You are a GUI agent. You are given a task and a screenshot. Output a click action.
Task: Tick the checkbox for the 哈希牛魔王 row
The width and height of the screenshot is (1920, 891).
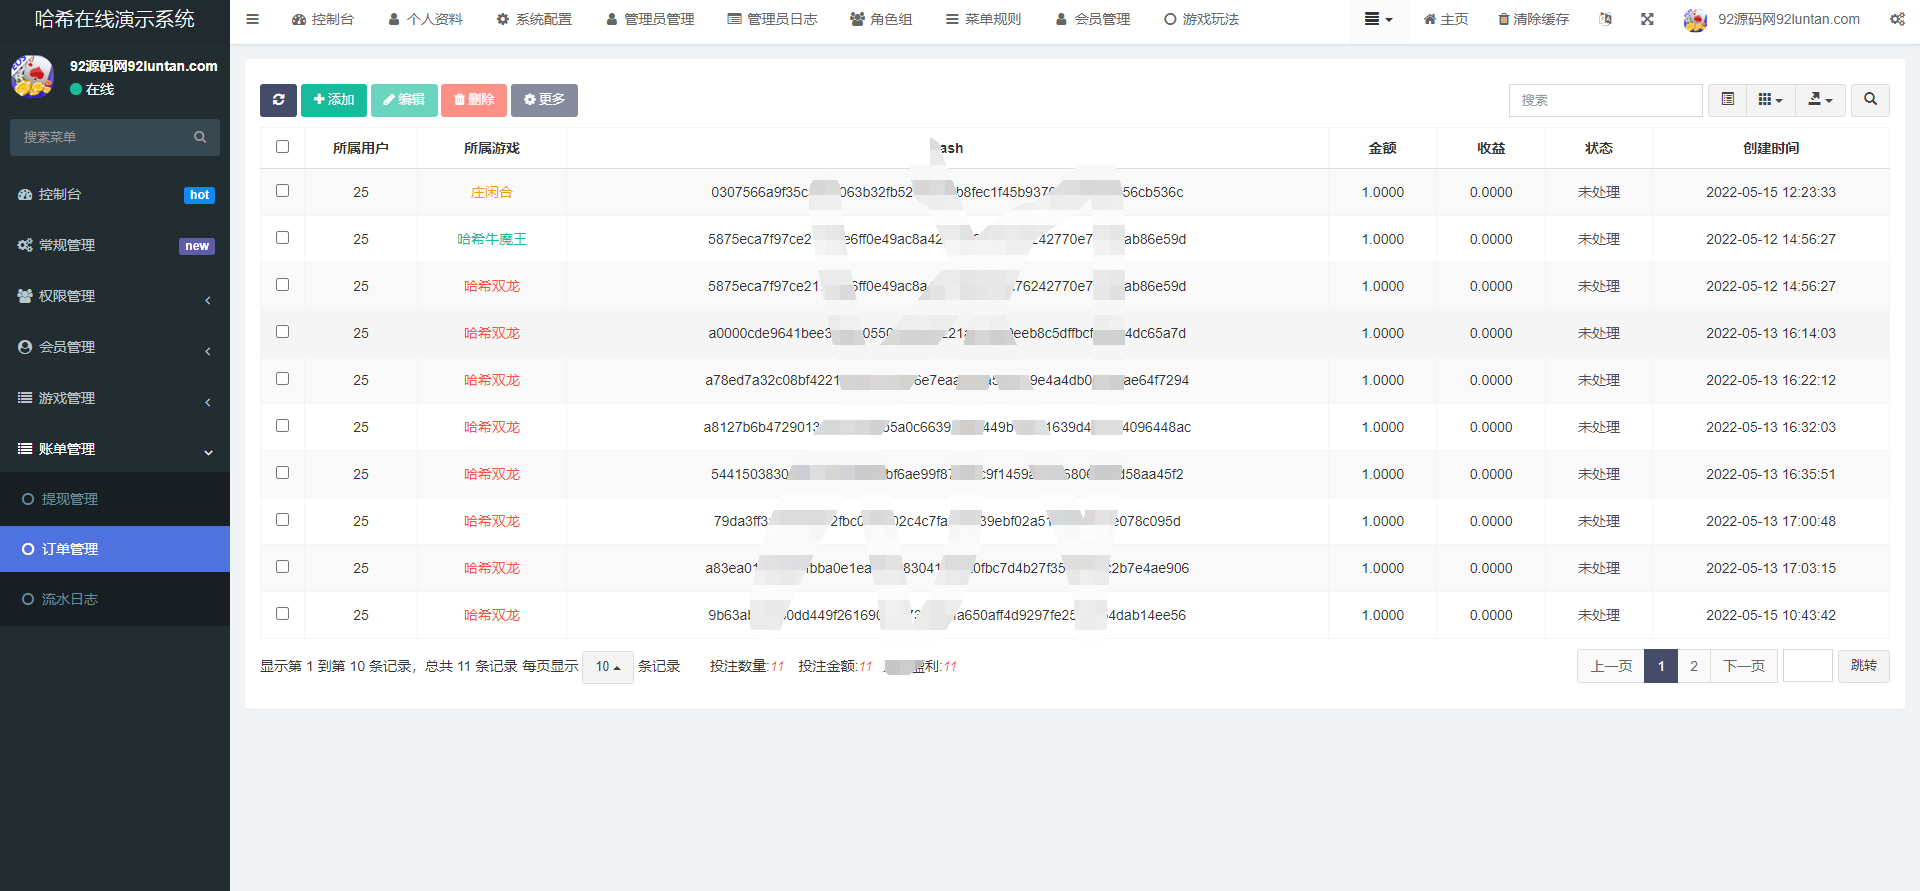pos(282,238)
